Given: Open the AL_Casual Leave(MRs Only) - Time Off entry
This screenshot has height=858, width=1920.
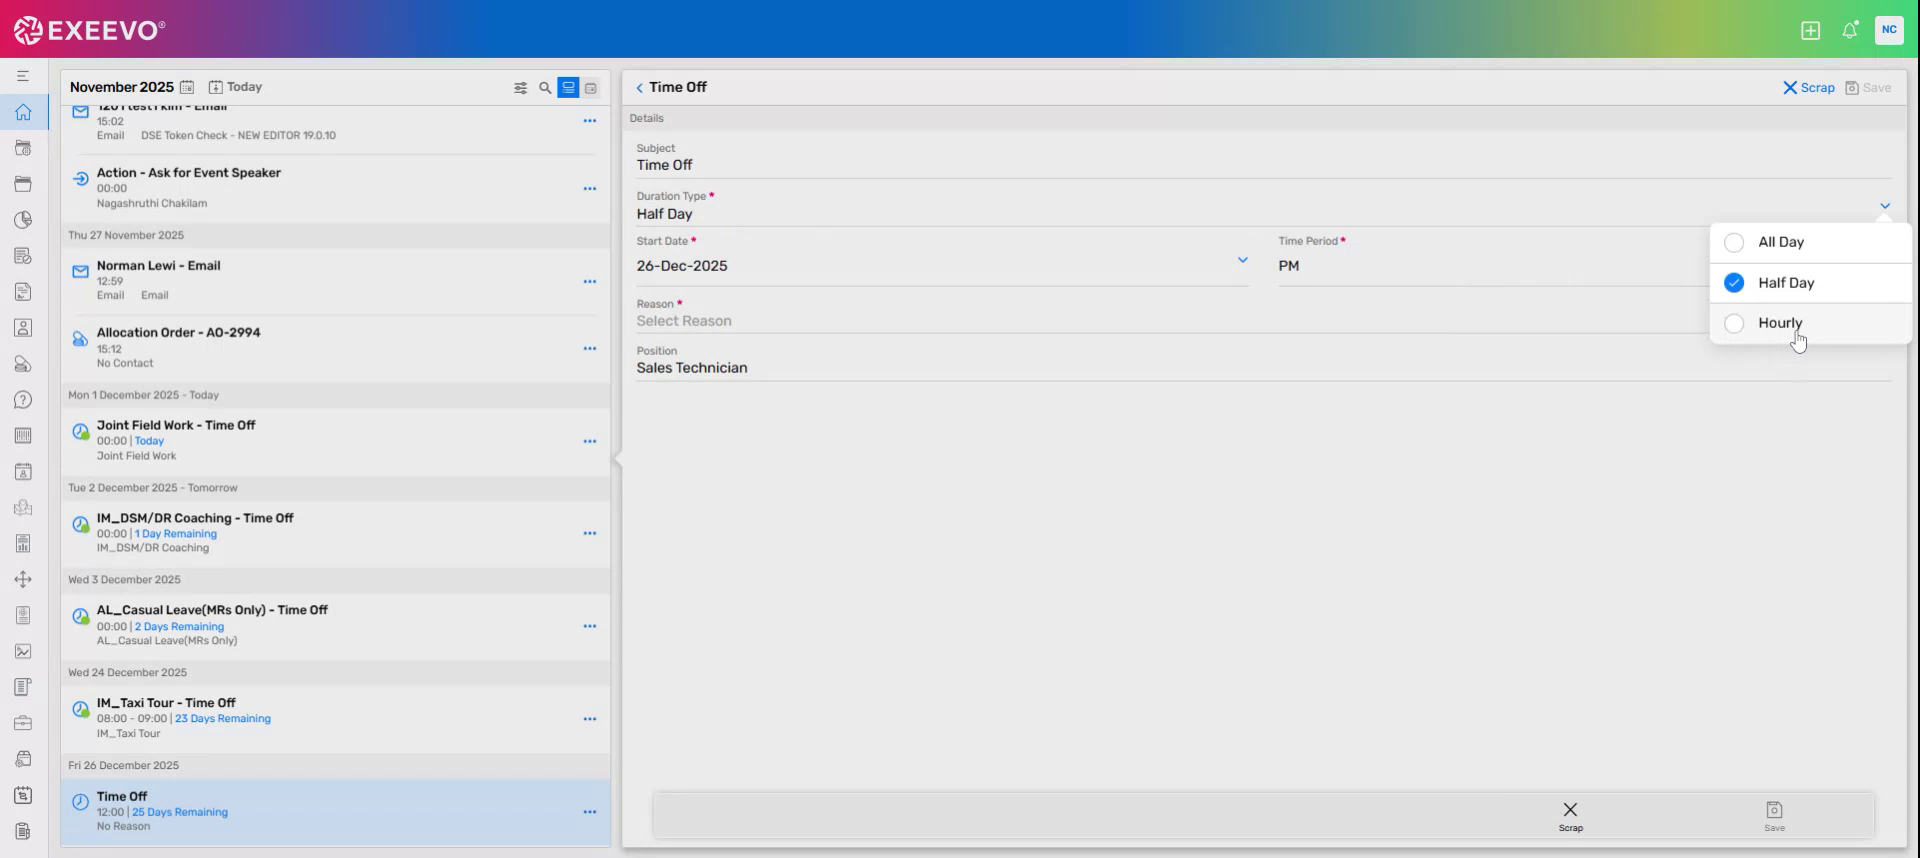Looking at the screenshot, I should tap(335, 626).
